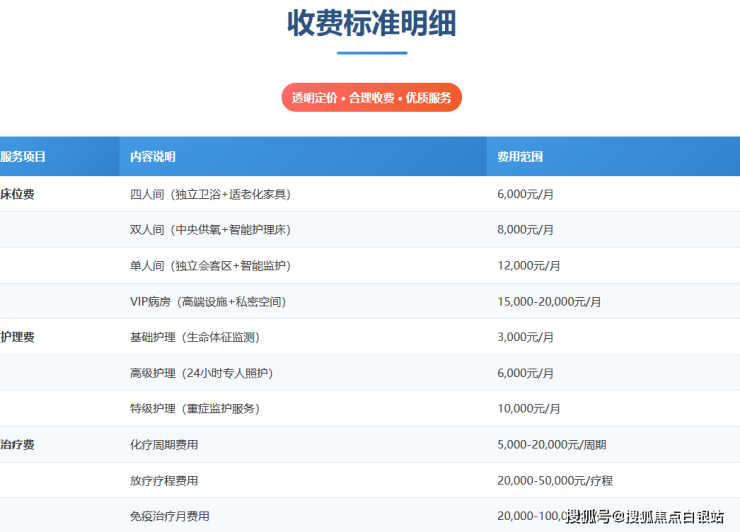This screenshot has height=532, width=740.
Task: Click the 费用范围 column header
Action: coord(520,157)
